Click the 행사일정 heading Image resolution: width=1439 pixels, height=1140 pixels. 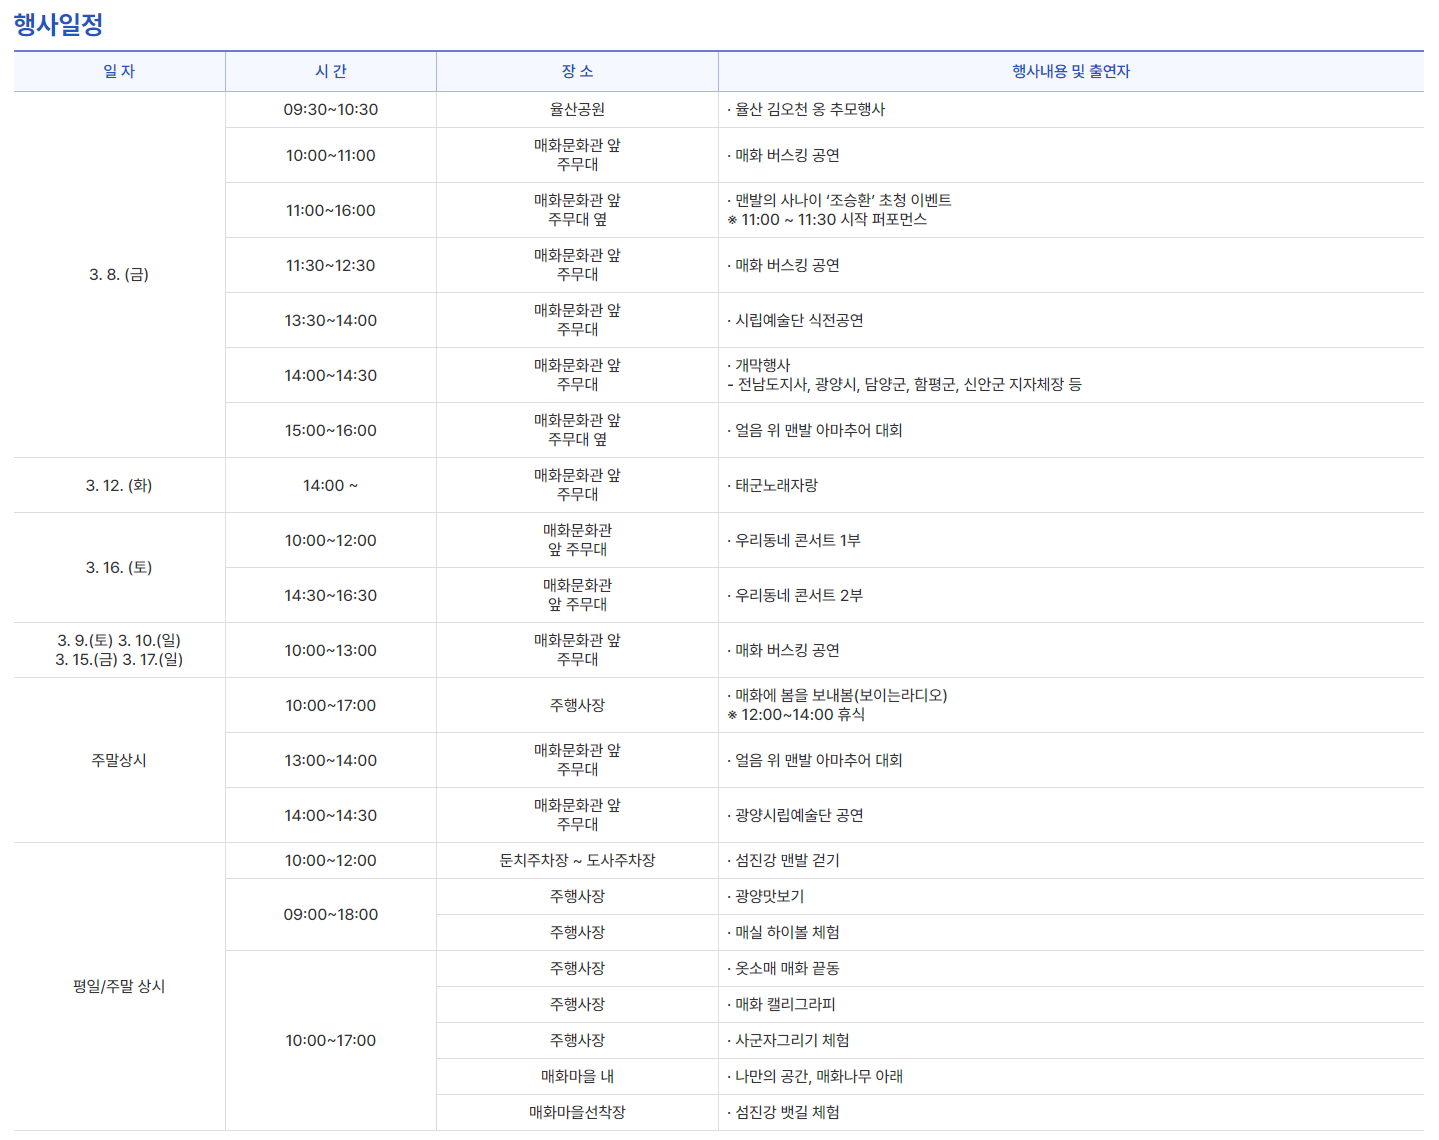58,24
